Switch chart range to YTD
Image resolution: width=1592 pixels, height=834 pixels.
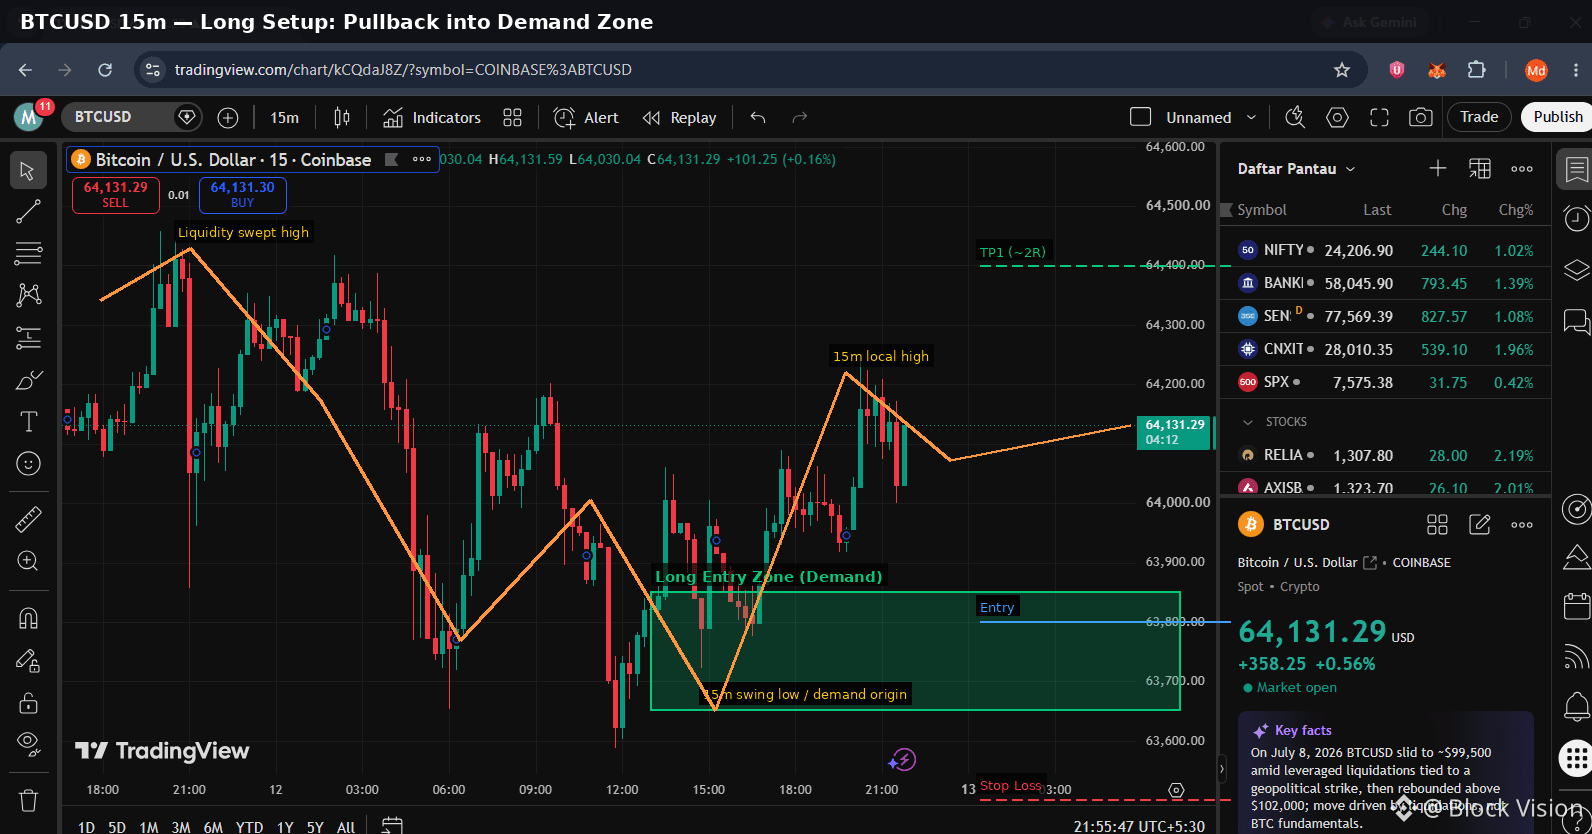tap(249, 826)
